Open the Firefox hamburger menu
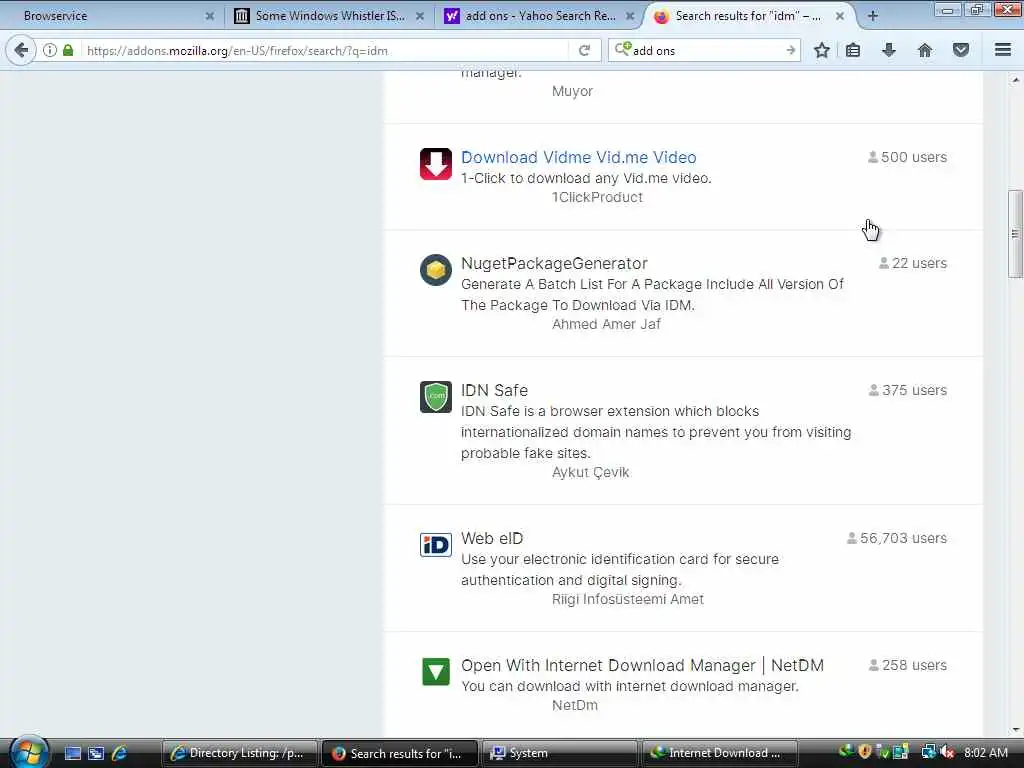Image resolution: width=1024 pixels, height=768 pixels. (1003, 50)
